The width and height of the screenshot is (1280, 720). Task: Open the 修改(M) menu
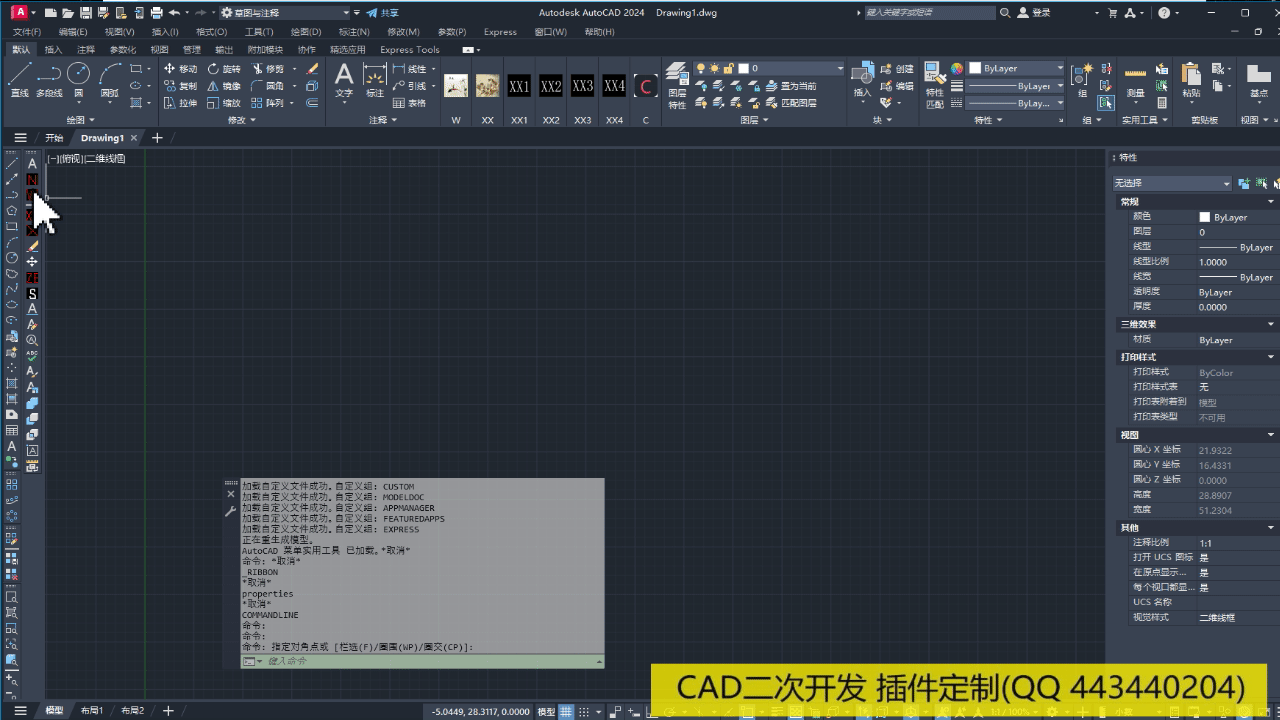(403, 32)
